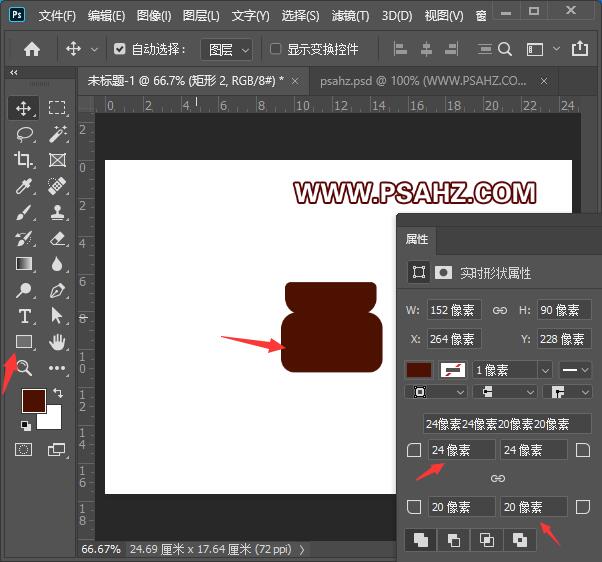Open the stroke line join dropdown

point(567,392)
